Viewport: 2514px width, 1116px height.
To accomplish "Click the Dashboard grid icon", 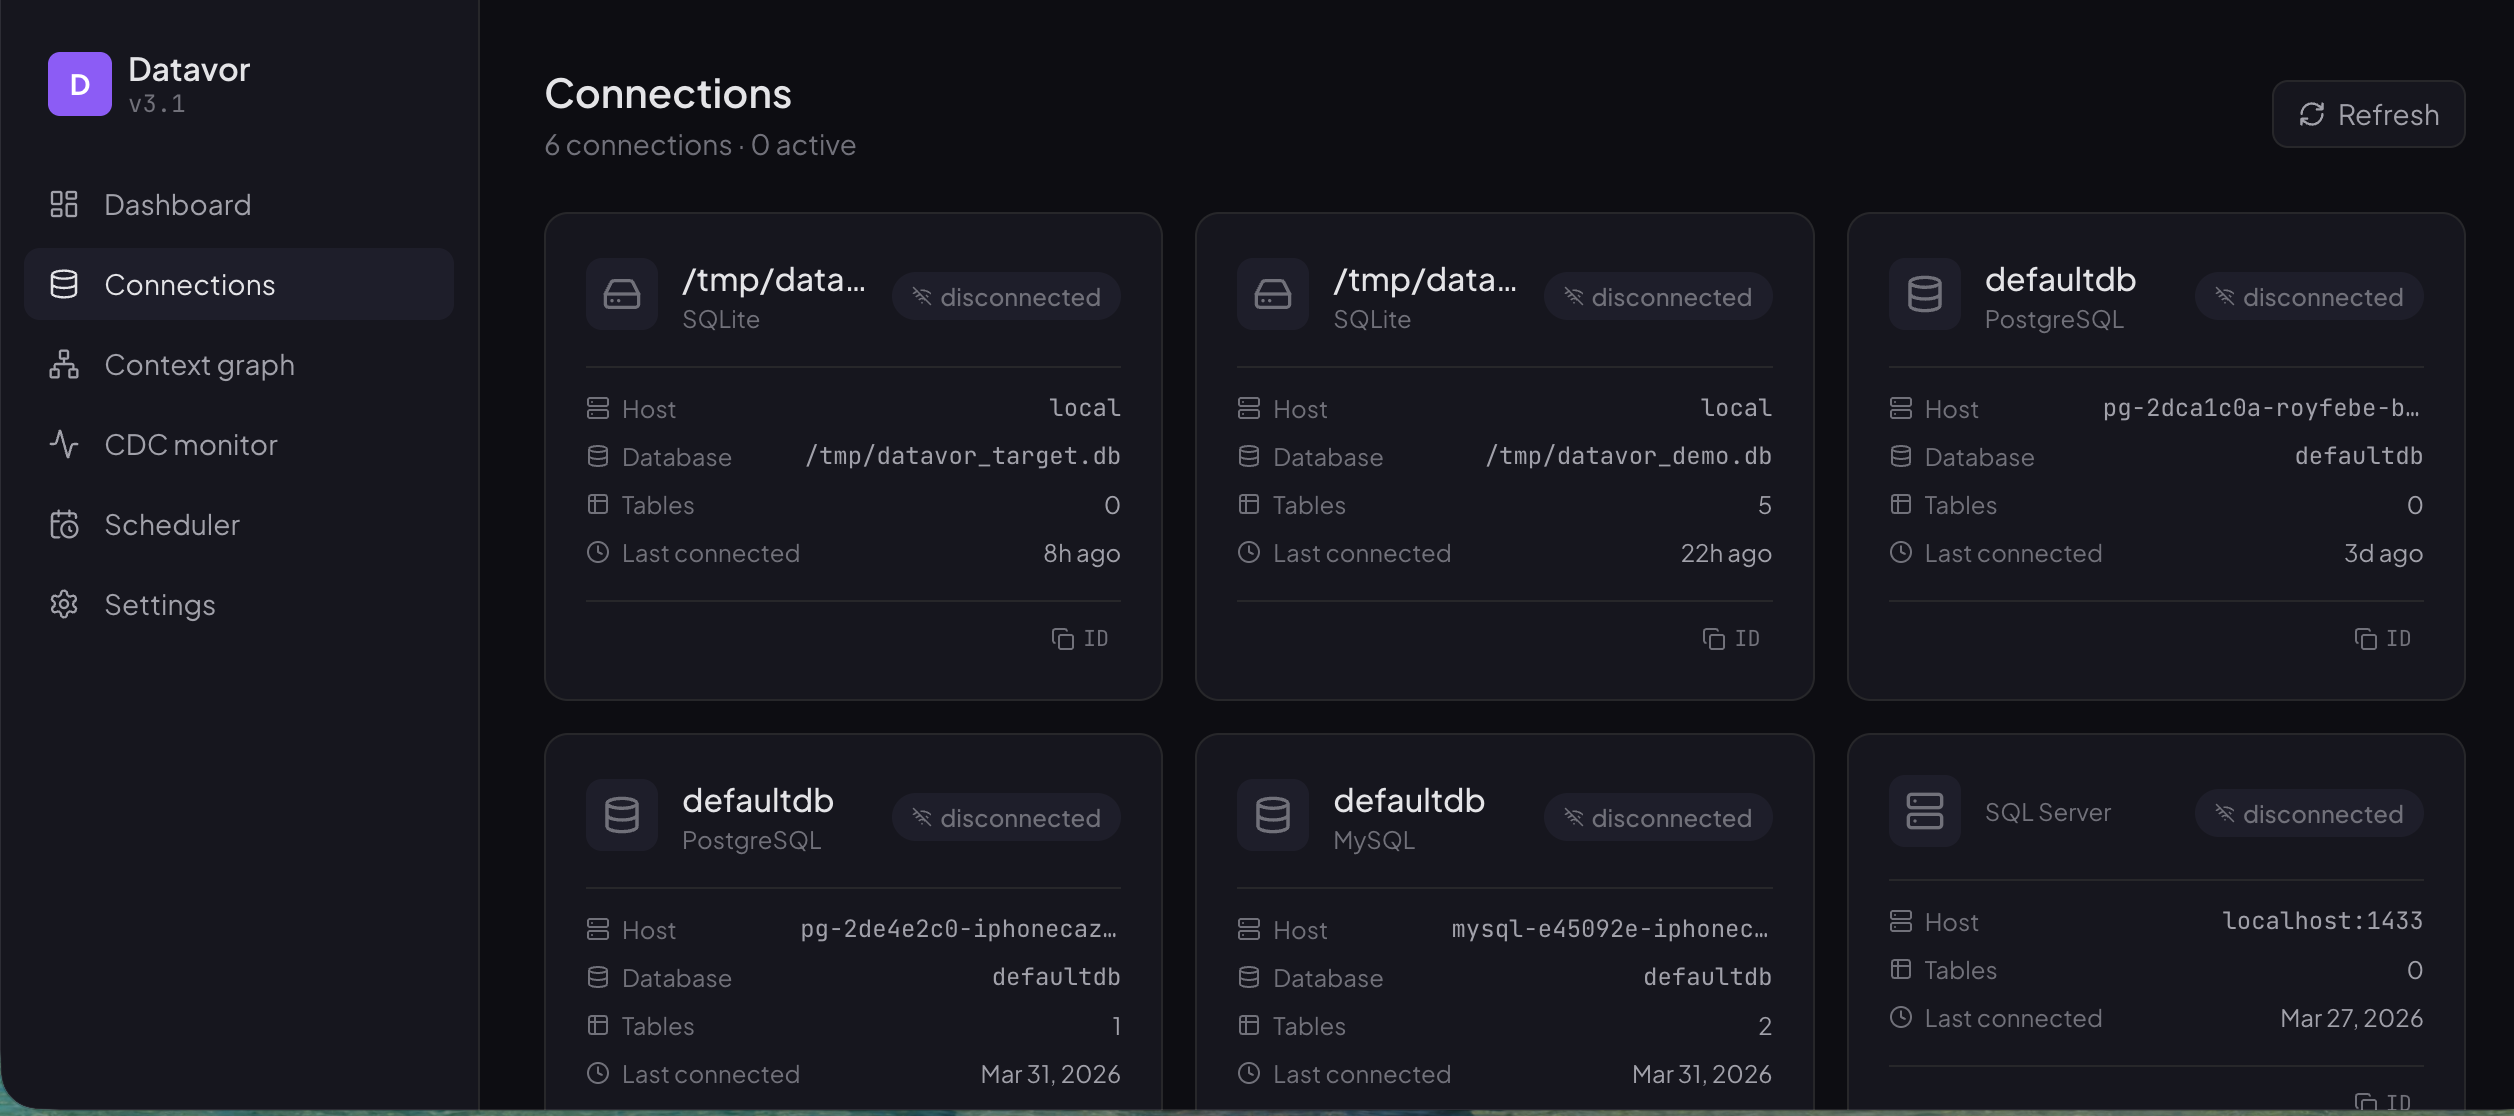I will click(x=64, y=204).
